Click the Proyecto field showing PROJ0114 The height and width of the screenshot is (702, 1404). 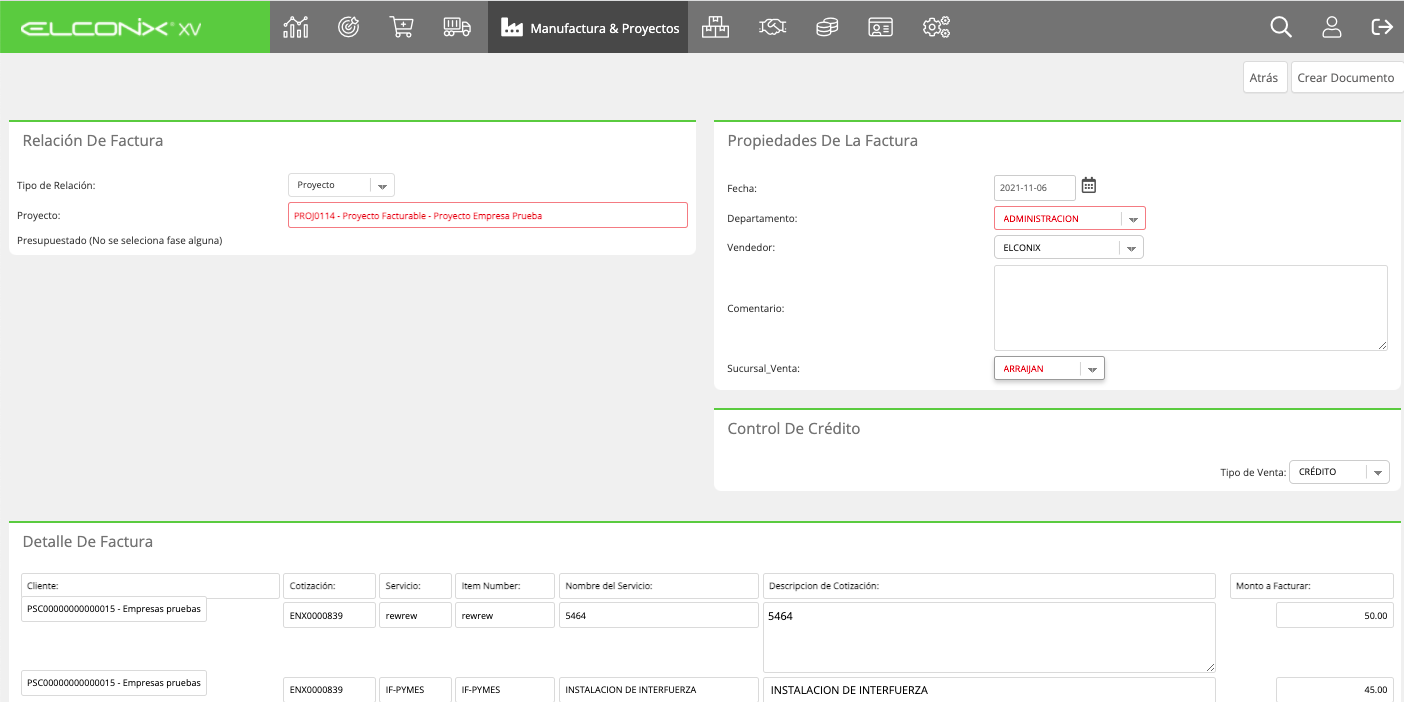(488, 215)
